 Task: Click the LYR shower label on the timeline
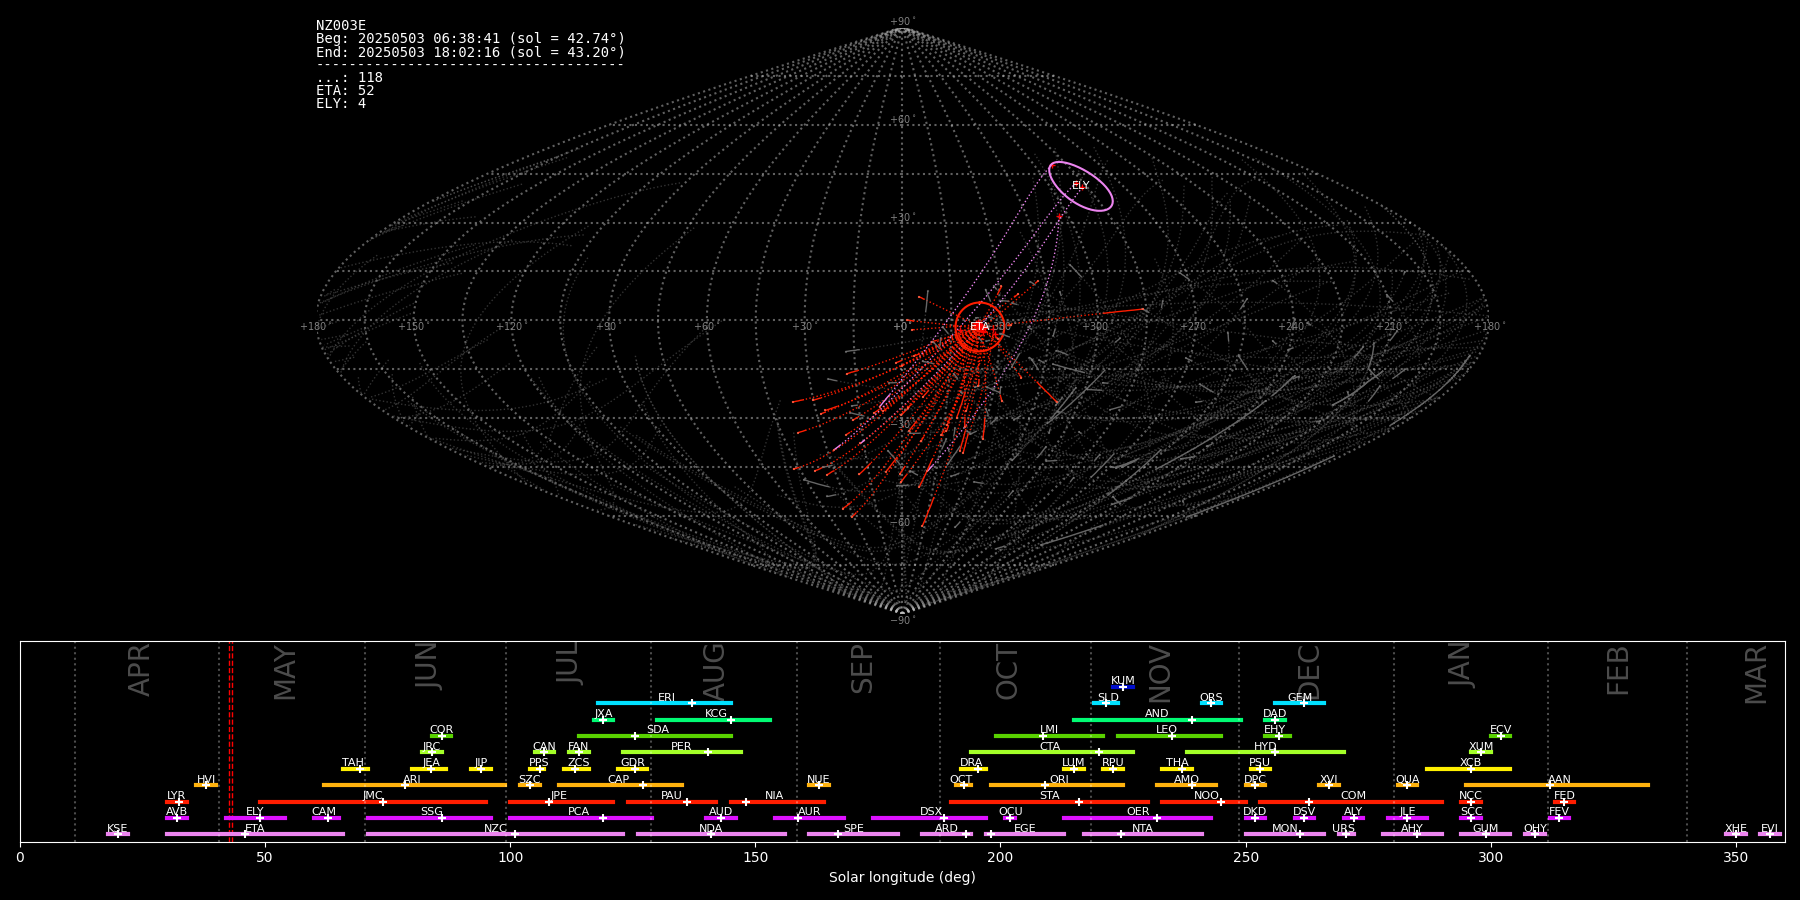[176, 796]
